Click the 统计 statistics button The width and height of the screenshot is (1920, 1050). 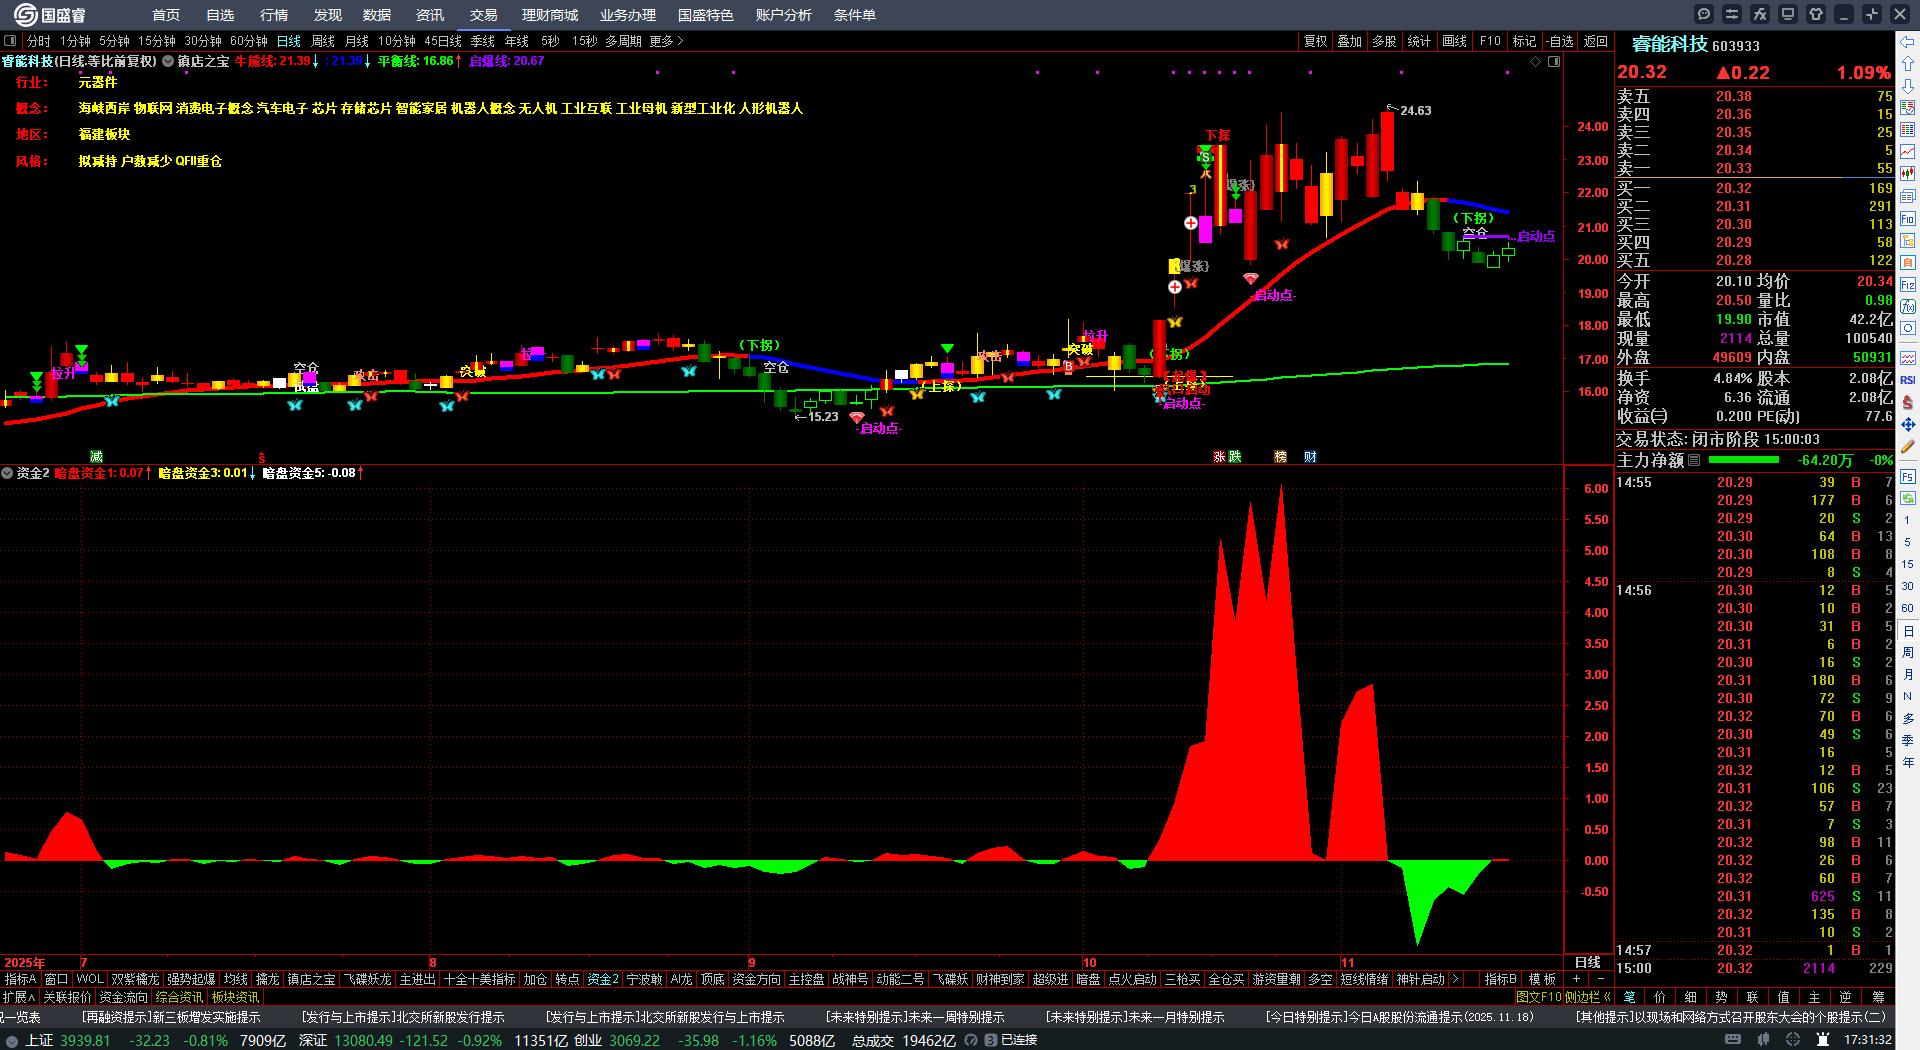pyautogui.click(x=1419, y=41)
